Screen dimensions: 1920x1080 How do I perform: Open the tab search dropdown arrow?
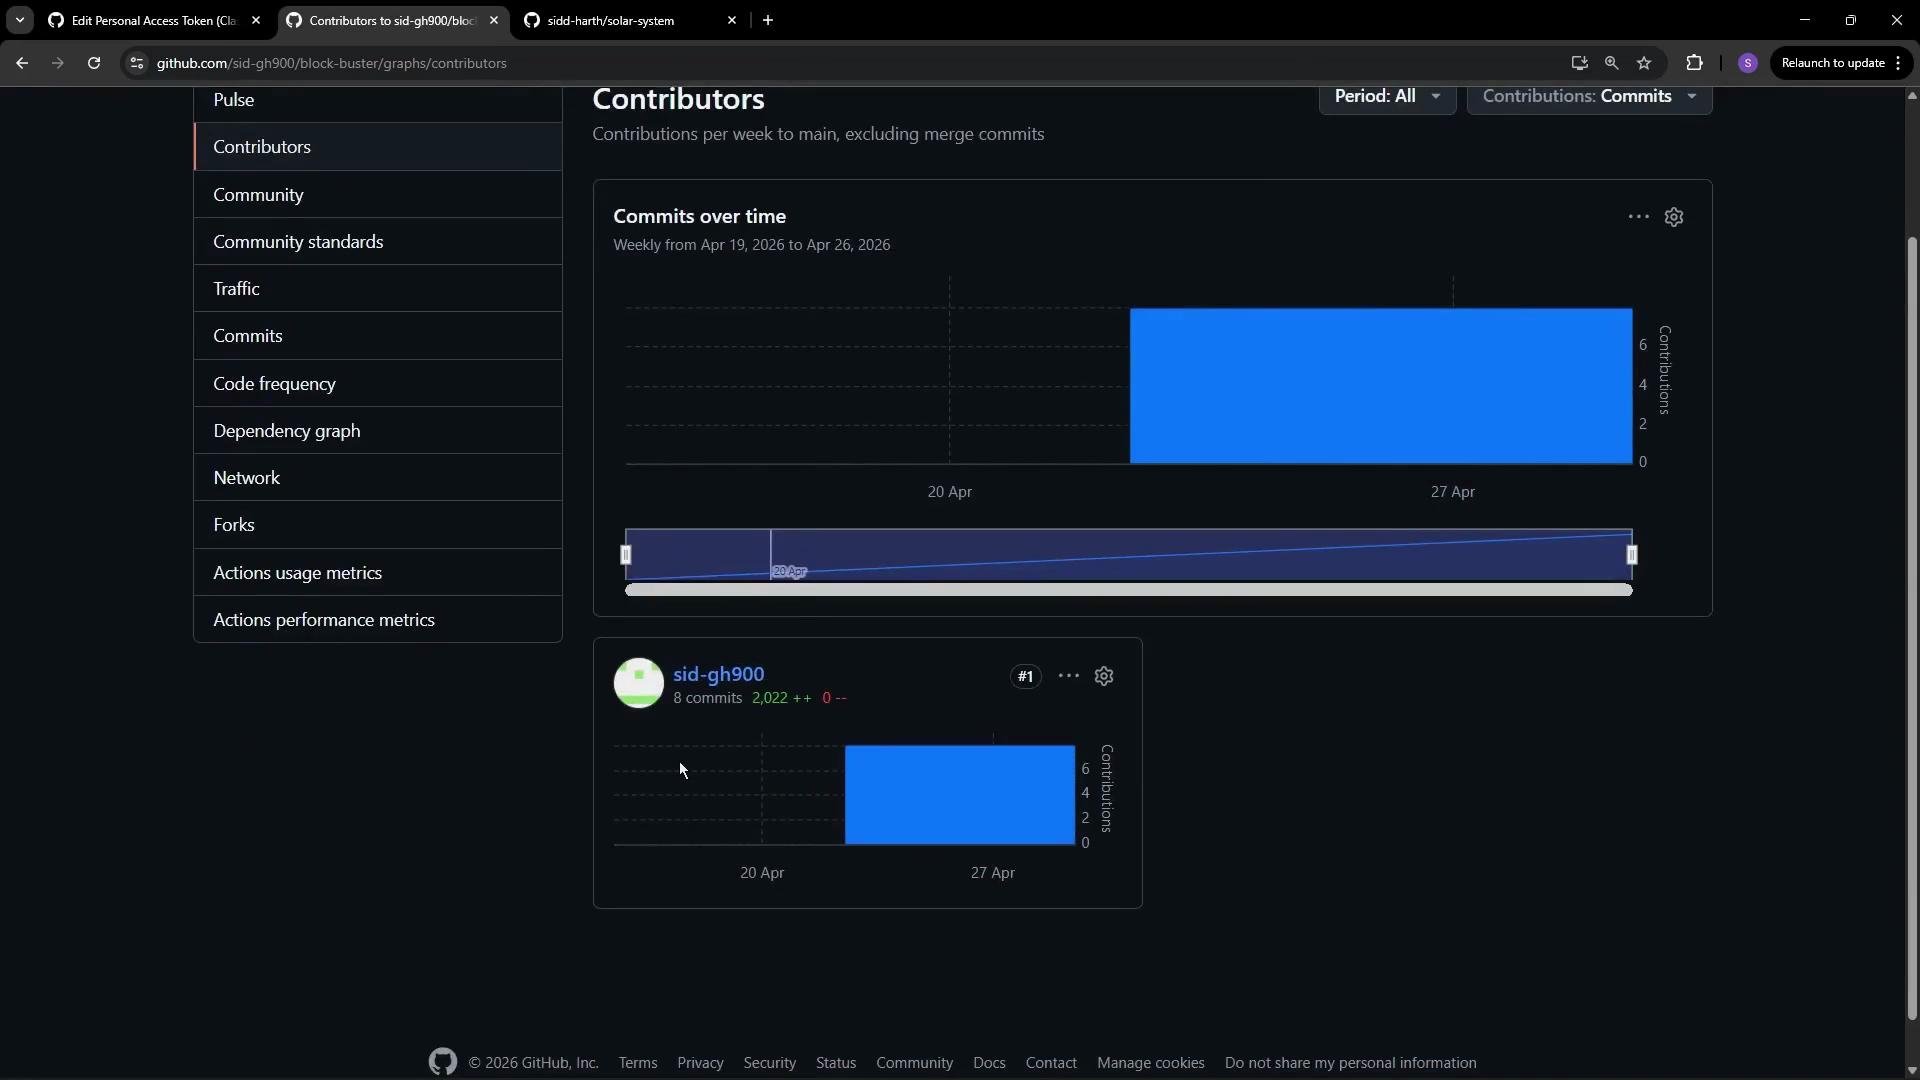pyautogui.click(x=19, y=20)
